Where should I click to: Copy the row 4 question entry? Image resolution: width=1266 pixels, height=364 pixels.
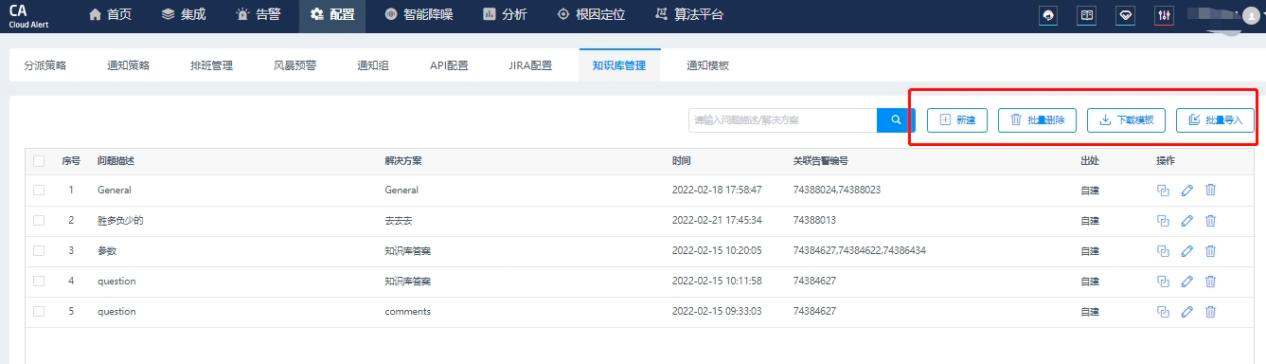[1163, 281]
